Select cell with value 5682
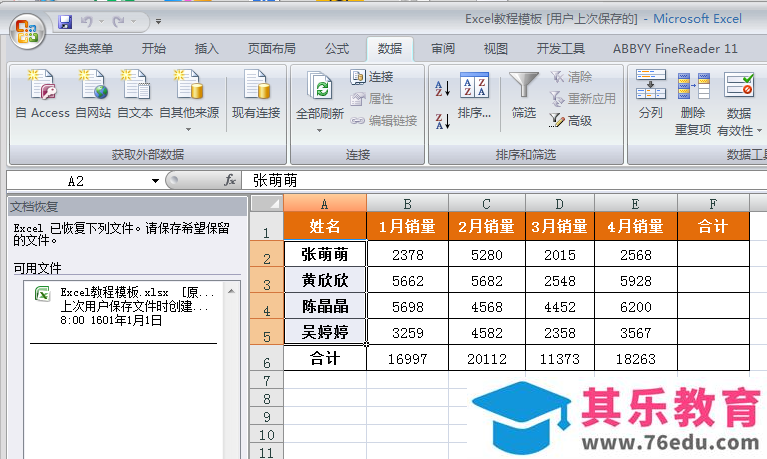Image resolution: width=767 pixels, height=459 pixels. [487, 280]
